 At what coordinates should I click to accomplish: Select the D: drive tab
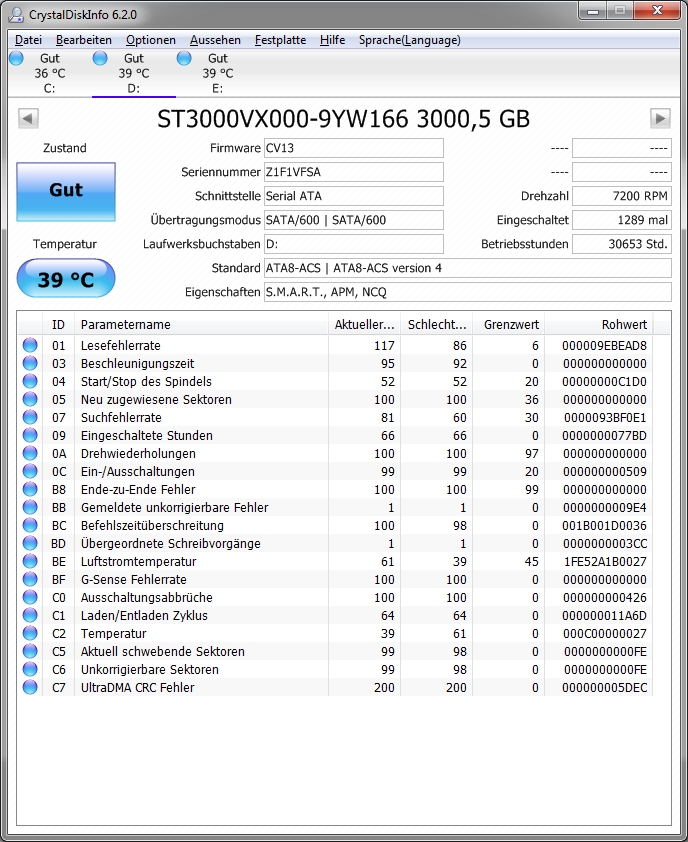click(134, 73)
